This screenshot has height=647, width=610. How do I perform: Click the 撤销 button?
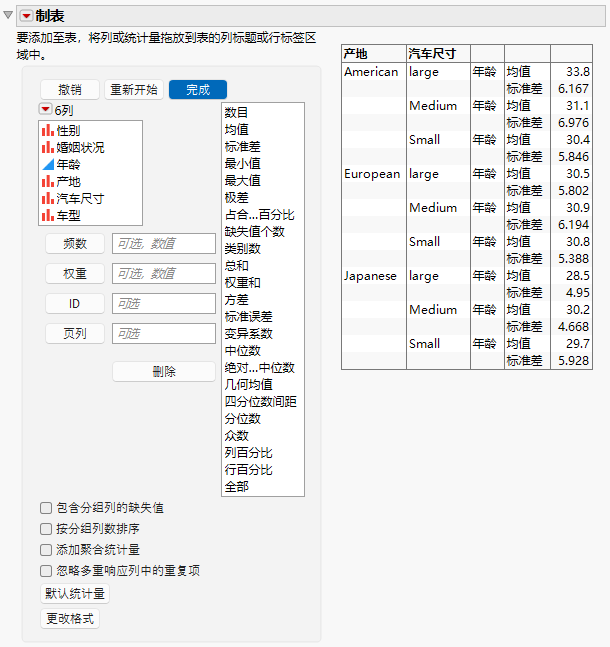point(70,90)
